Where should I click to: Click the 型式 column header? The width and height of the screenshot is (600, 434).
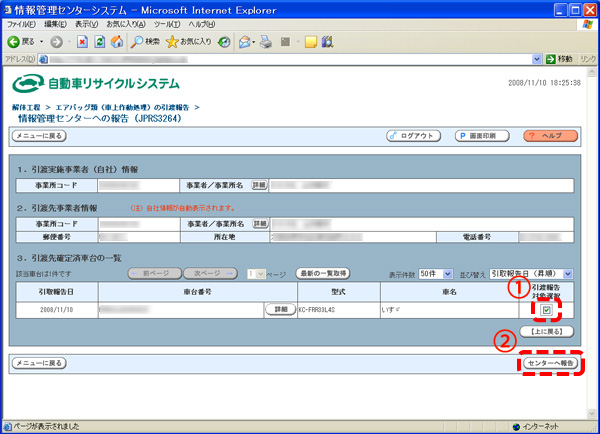click(339, 292)
